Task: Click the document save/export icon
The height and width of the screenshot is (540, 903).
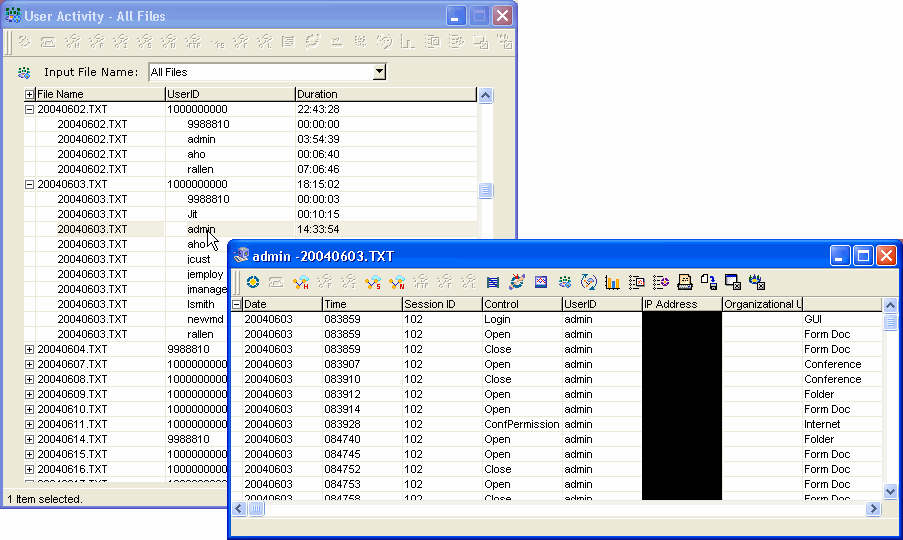Action: pyautogui.click(x=709, y=282)
